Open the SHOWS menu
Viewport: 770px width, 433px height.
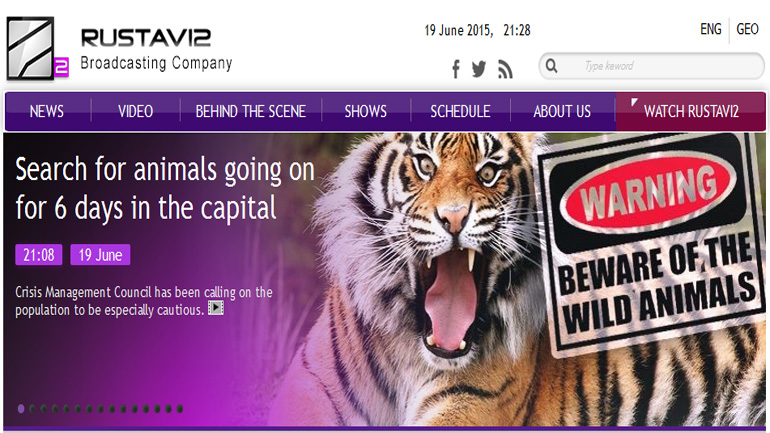tap(366, 111)
